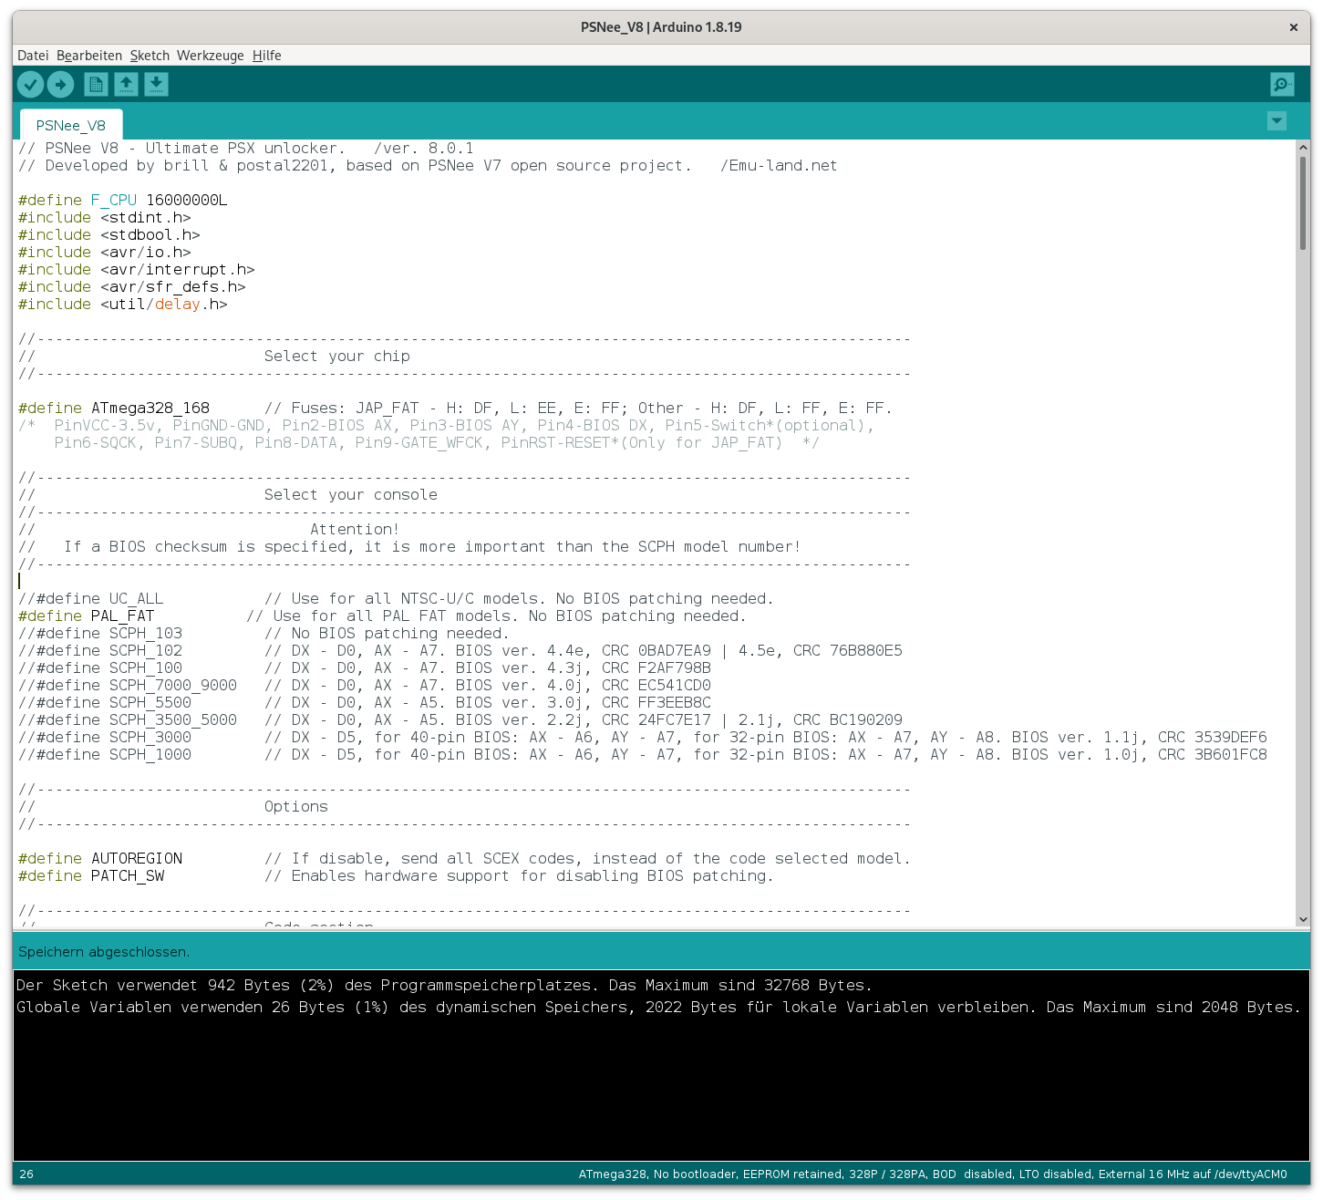
Task: Click the '#include <stdint.h>' line
Action: (x=104, y=218)
